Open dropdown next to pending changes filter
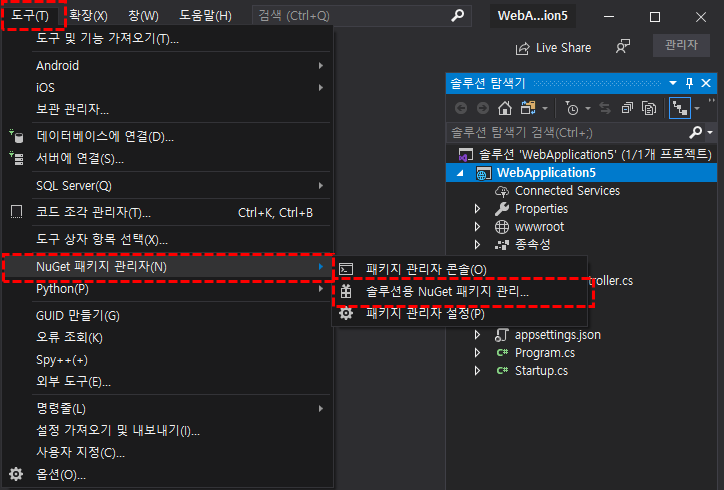 coord(588,109)
